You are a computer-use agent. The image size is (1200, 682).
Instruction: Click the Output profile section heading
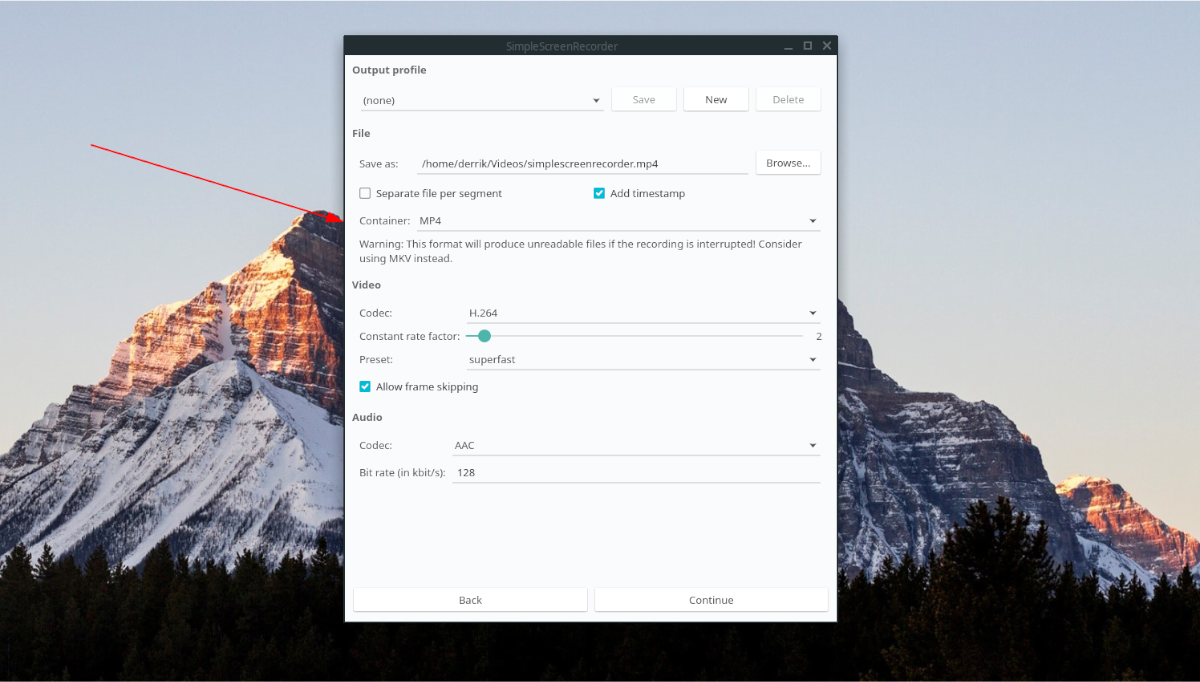389,70
